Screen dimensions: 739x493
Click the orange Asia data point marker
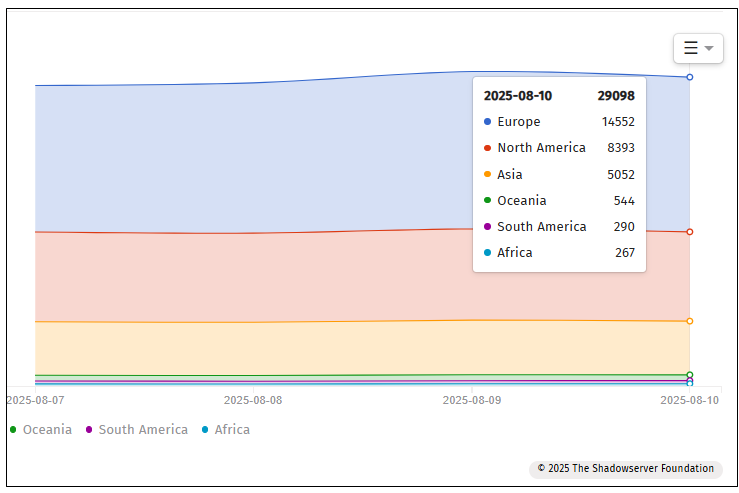690,321
